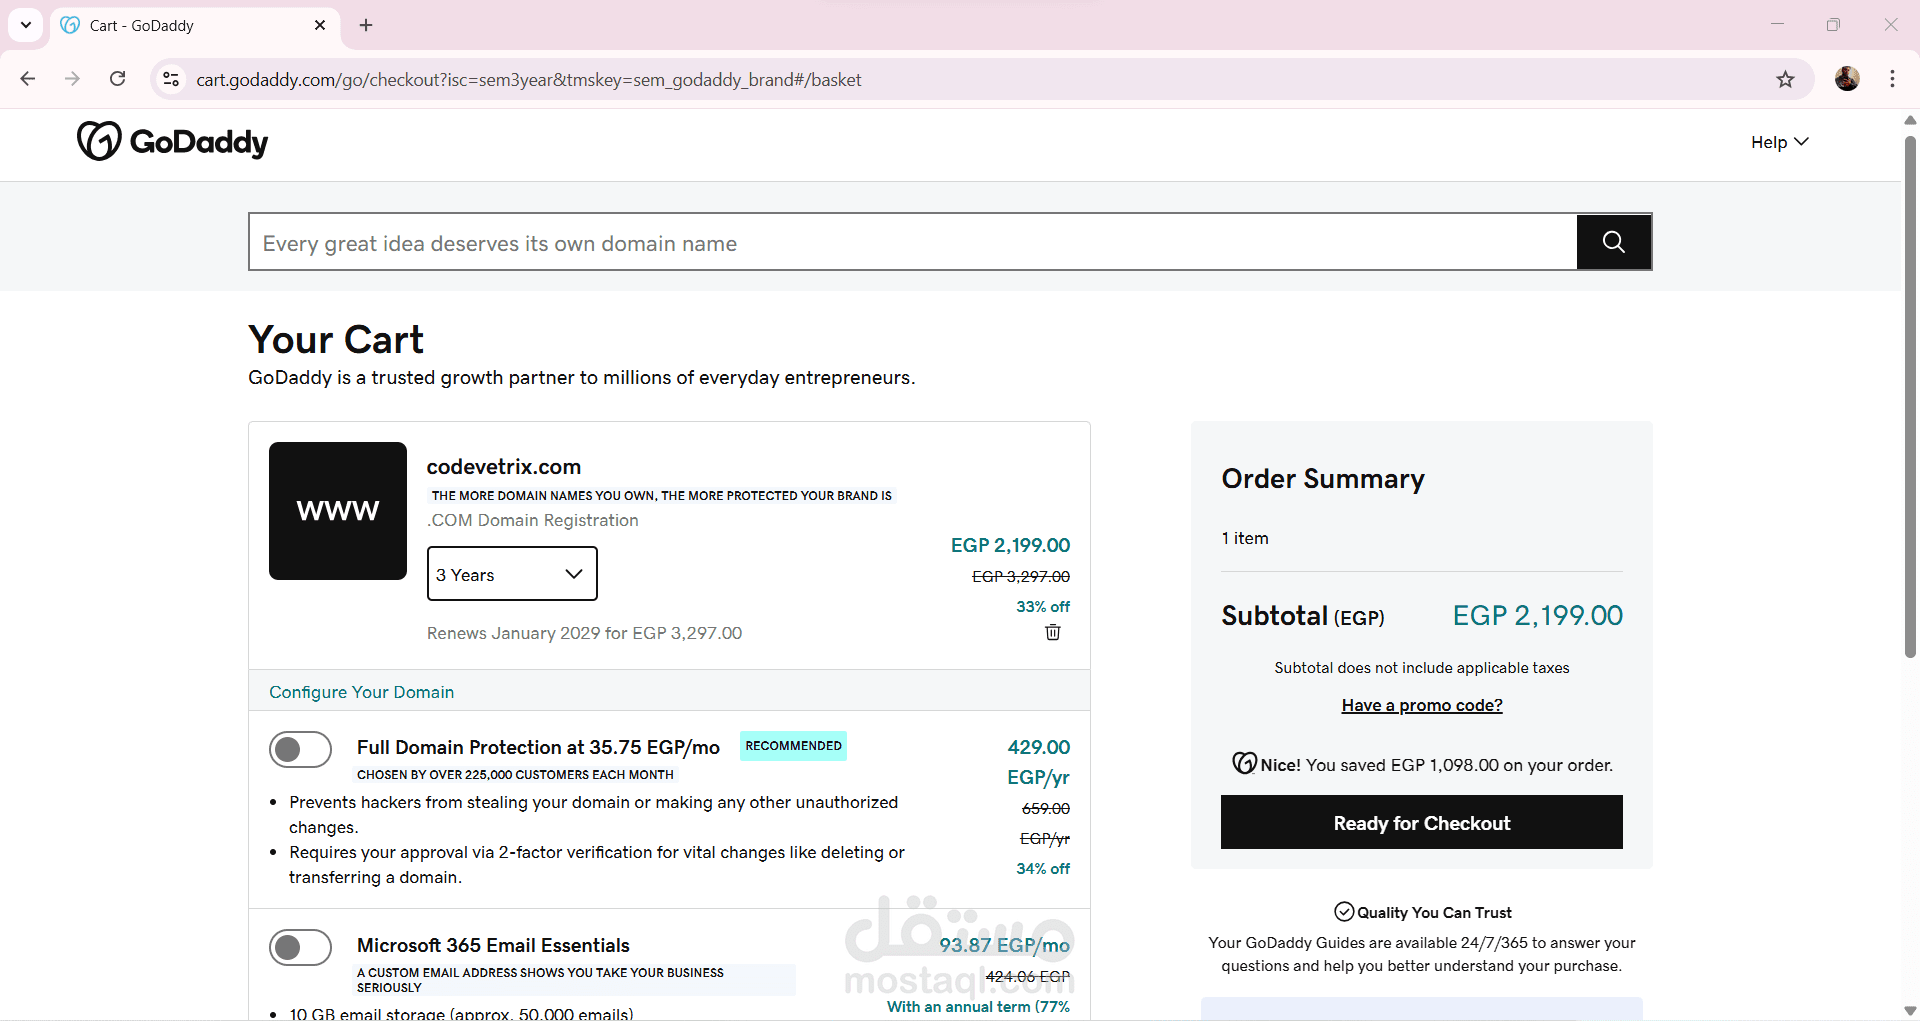
Task: Select the Cart - GoDaddy tab
Action: click(x=195, y=25)
